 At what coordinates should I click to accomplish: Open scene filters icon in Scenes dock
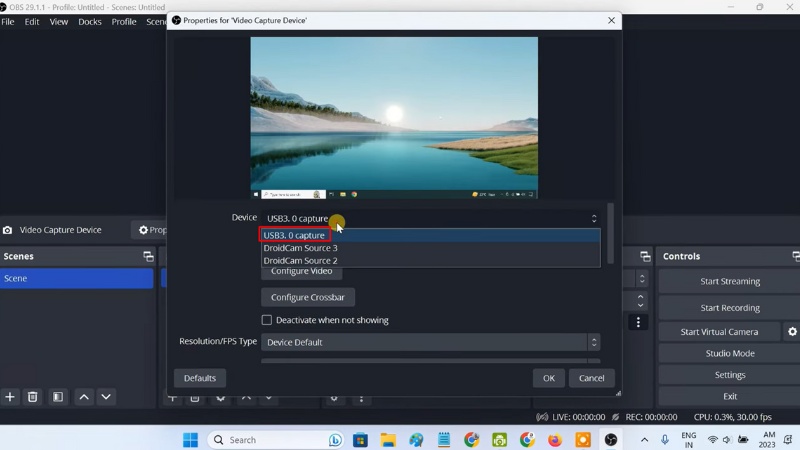pos(58,396)
